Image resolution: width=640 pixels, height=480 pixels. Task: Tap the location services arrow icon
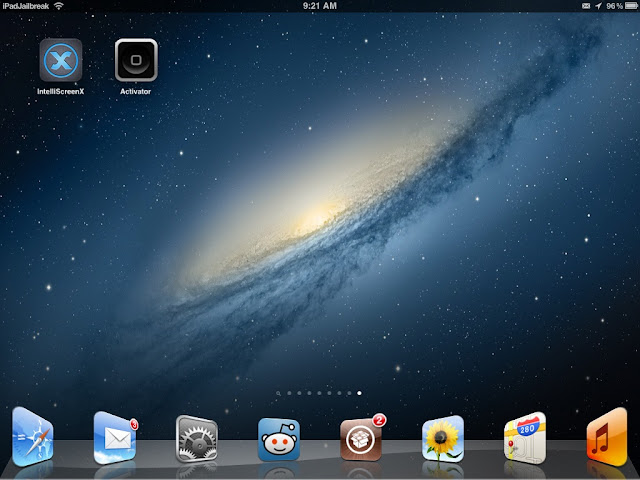[598, 6]
